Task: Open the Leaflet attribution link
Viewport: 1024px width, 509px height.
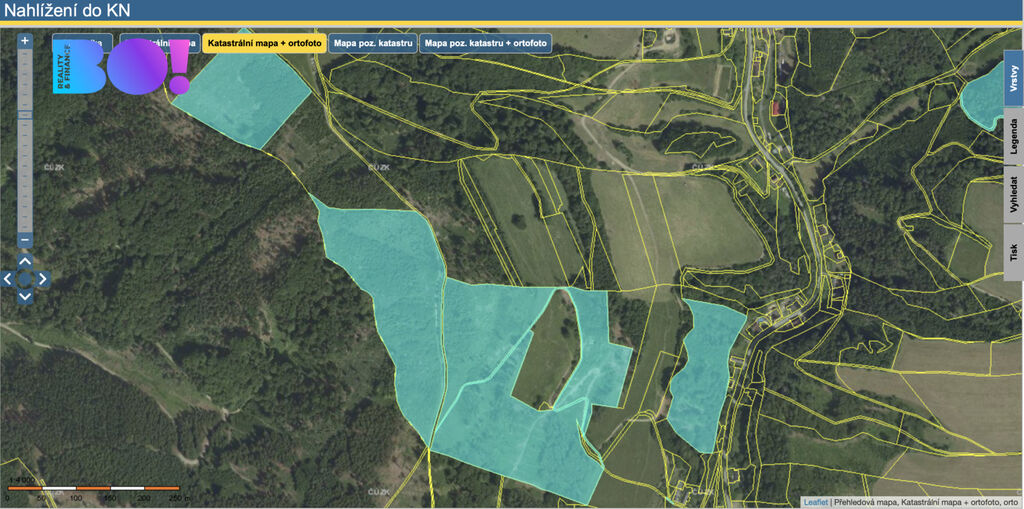Action: click(x=815, y=502)
